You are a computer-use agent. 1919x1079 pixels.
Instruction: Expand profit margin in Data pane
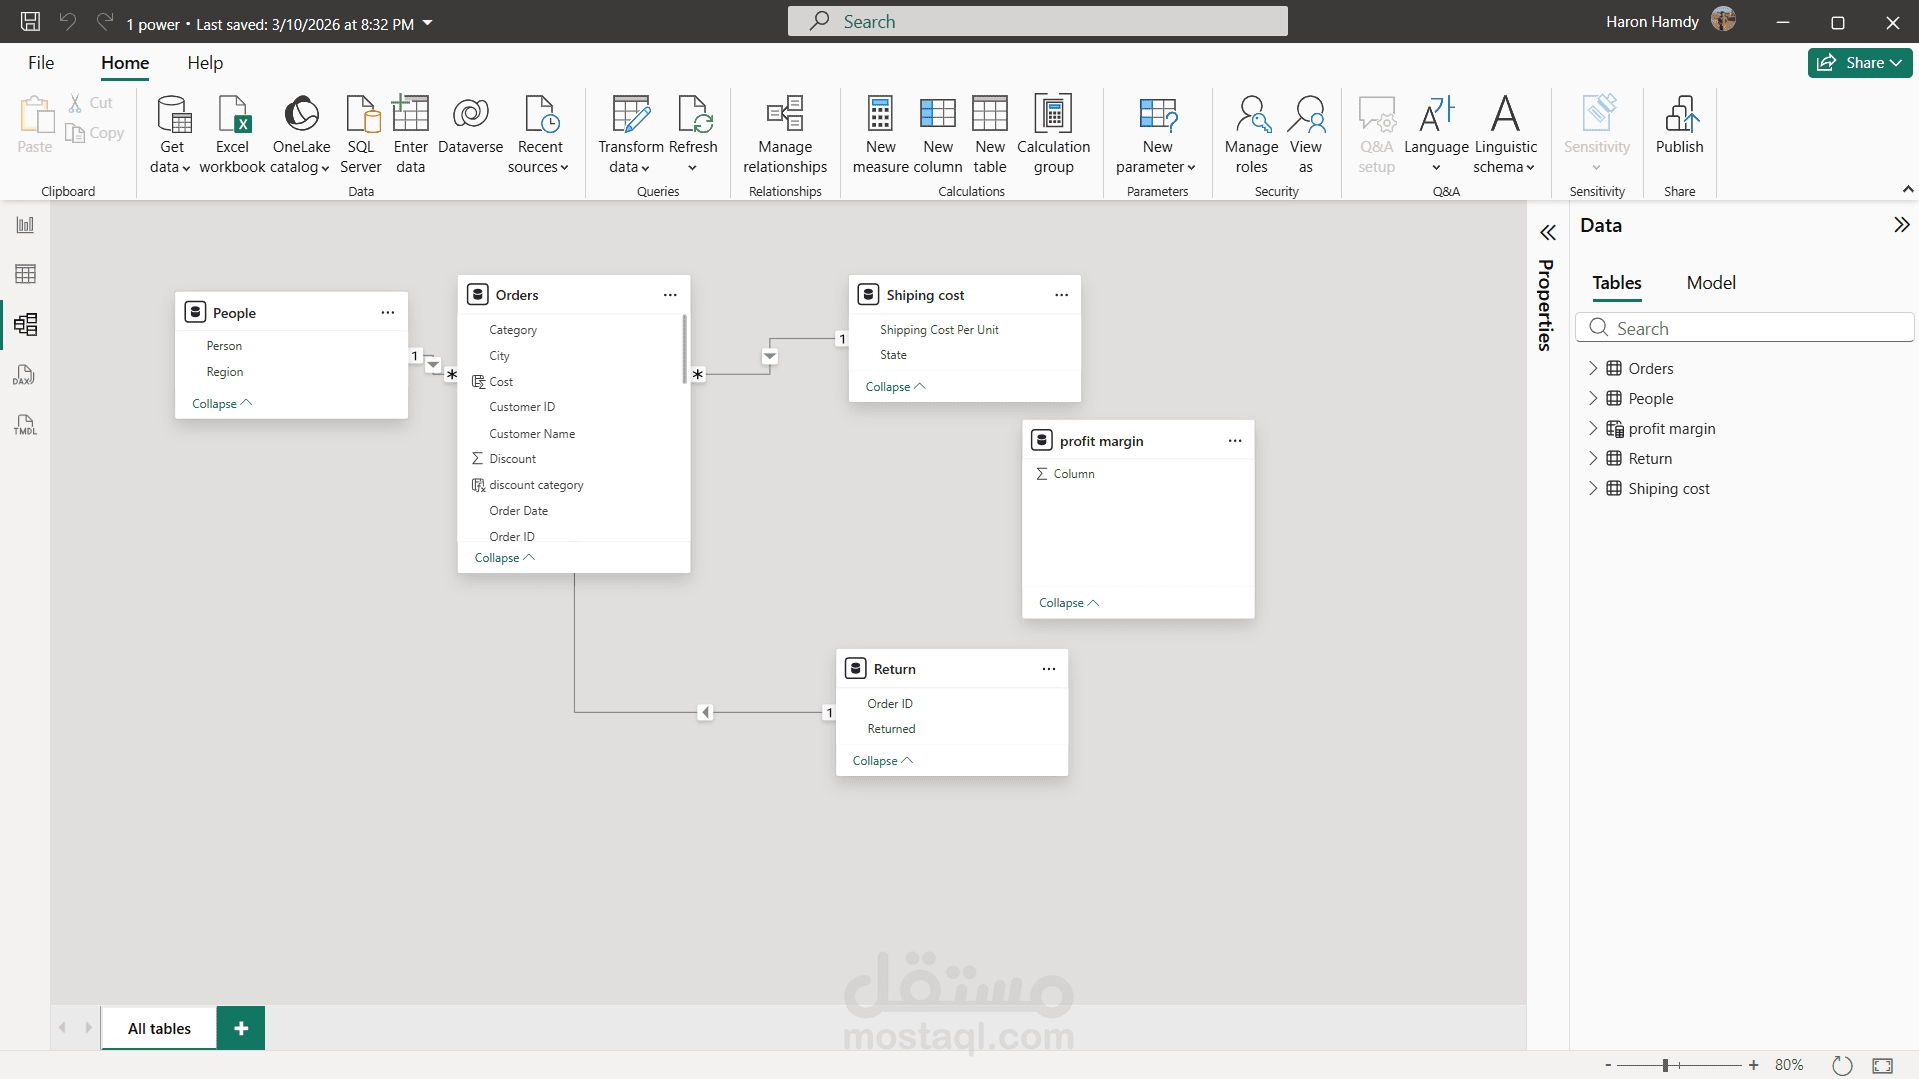tap(1593, 429)
